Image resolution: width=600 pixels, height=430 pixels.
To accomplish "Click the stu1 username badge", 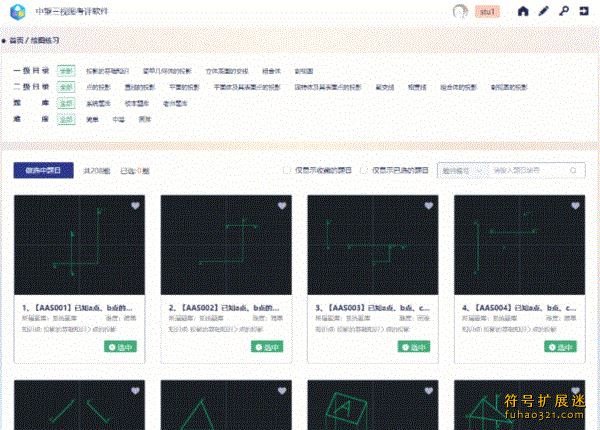I will coord(487,12).
